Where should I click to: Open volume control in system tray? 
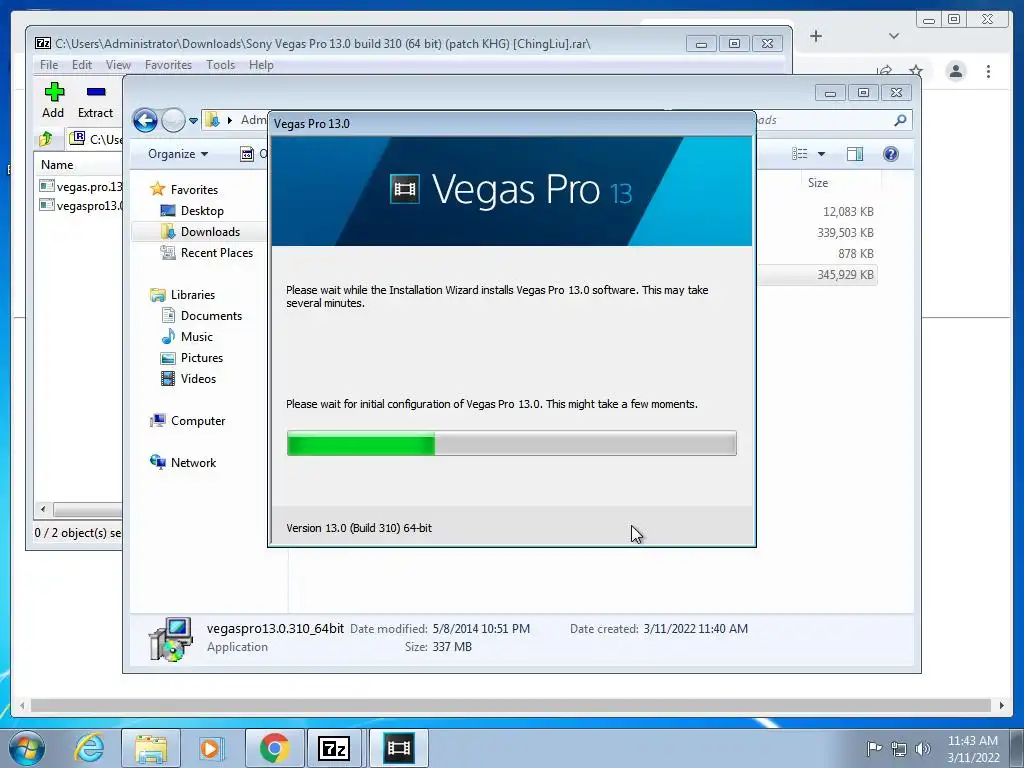coord(922,749)
